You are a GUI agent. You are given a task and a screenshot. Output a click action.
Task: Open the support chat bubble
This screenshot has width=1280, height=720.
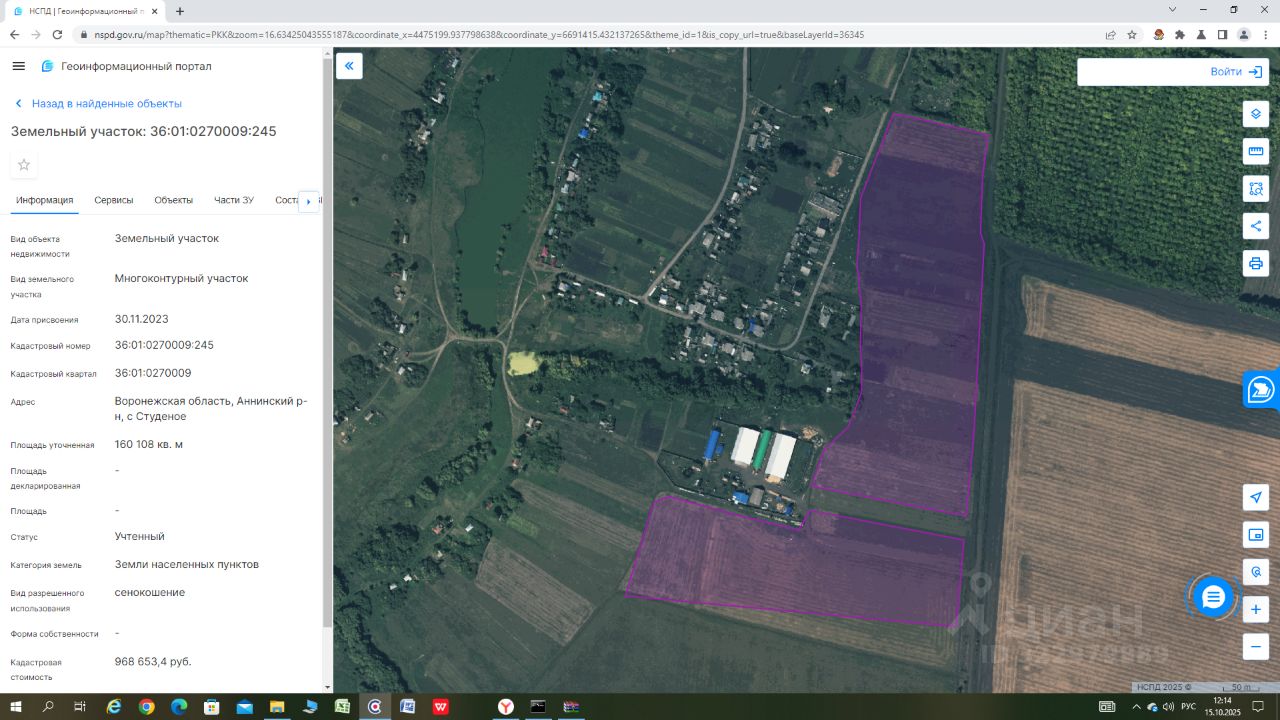click(x=1213, y=597)
